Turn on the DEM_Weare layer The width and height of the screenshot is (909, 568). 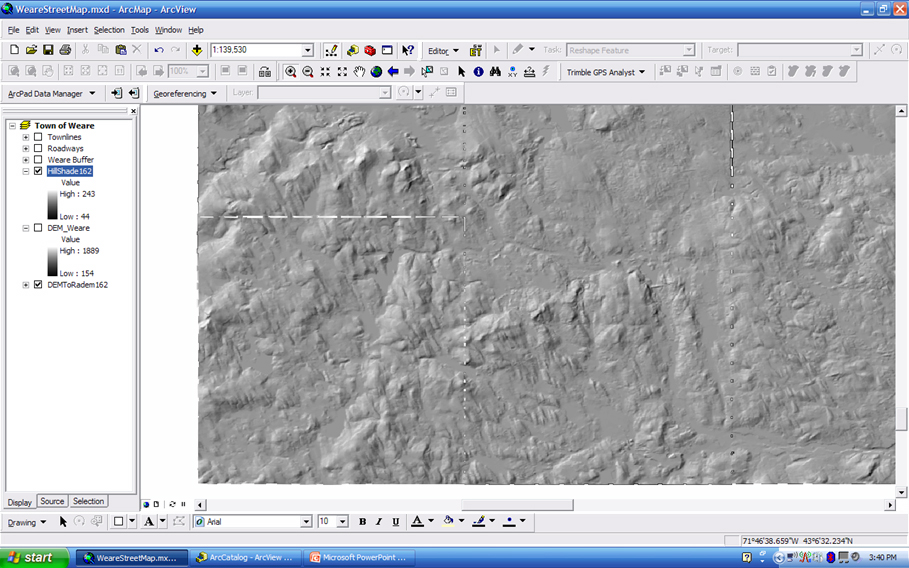pos(38,228)
